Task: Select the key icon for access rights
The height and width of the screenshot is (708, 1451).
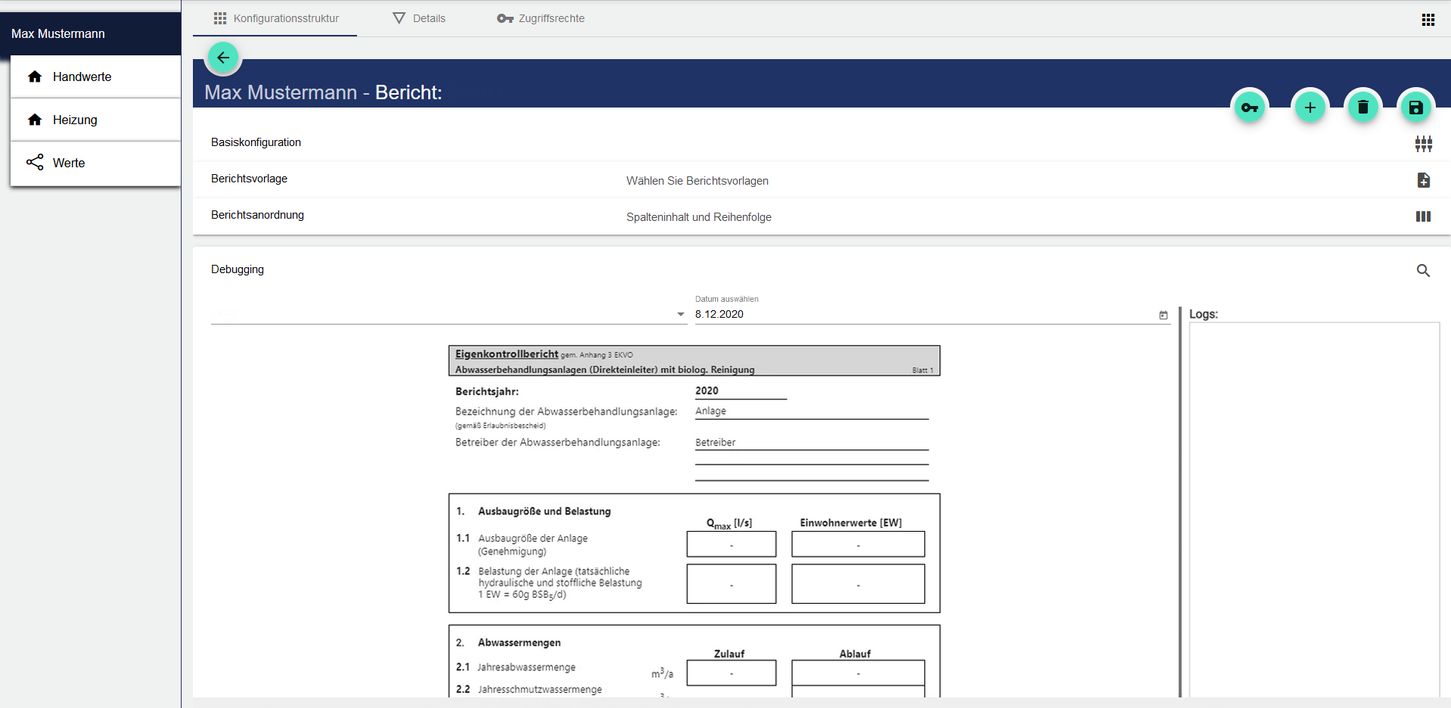Action: (x=1249, y=106)
